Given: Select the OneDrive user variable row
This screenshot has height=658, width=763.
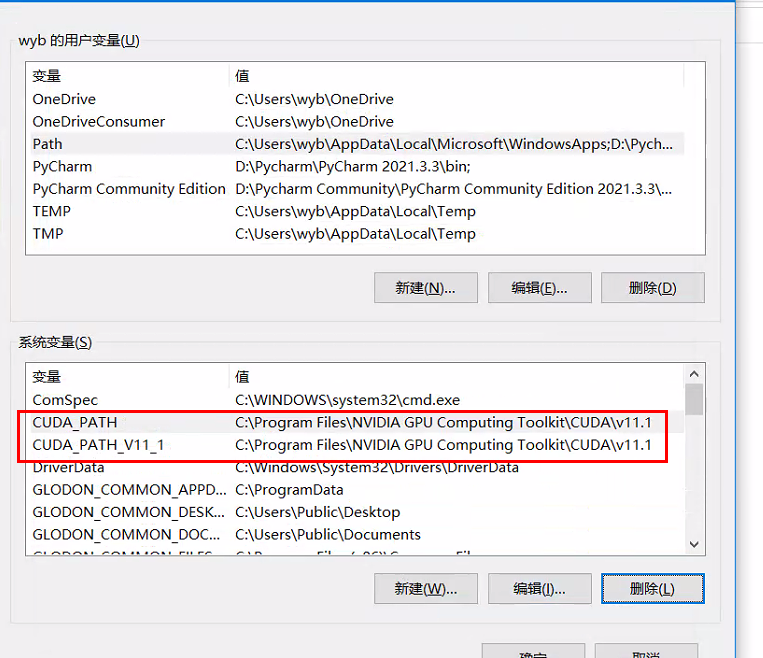Looking at the screenshot, I should coord(357,99).
